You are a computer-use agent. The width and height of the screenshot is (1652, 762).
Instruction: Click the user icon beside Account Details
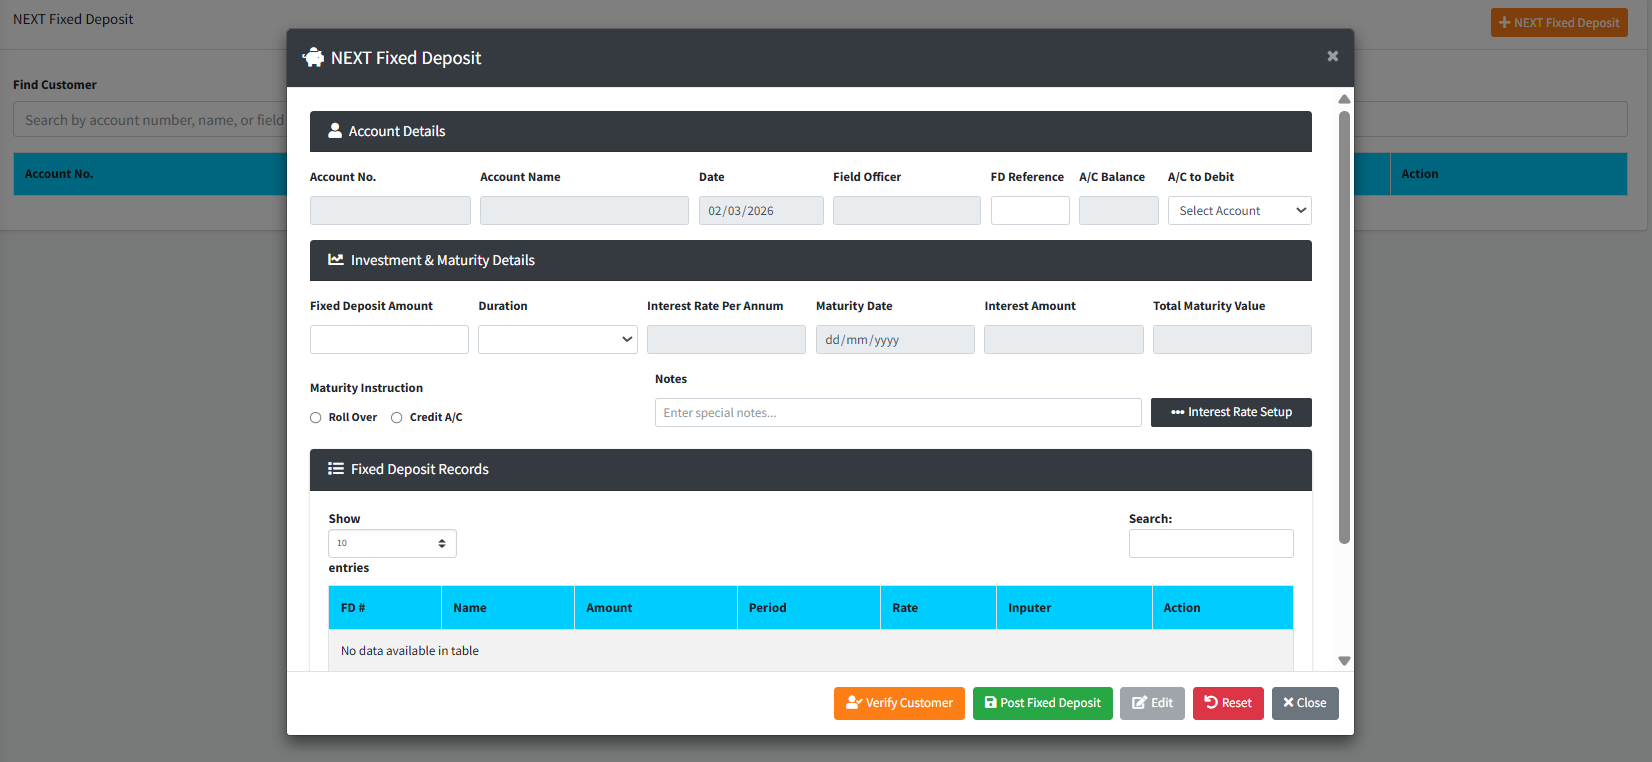[x=335, y=131]
